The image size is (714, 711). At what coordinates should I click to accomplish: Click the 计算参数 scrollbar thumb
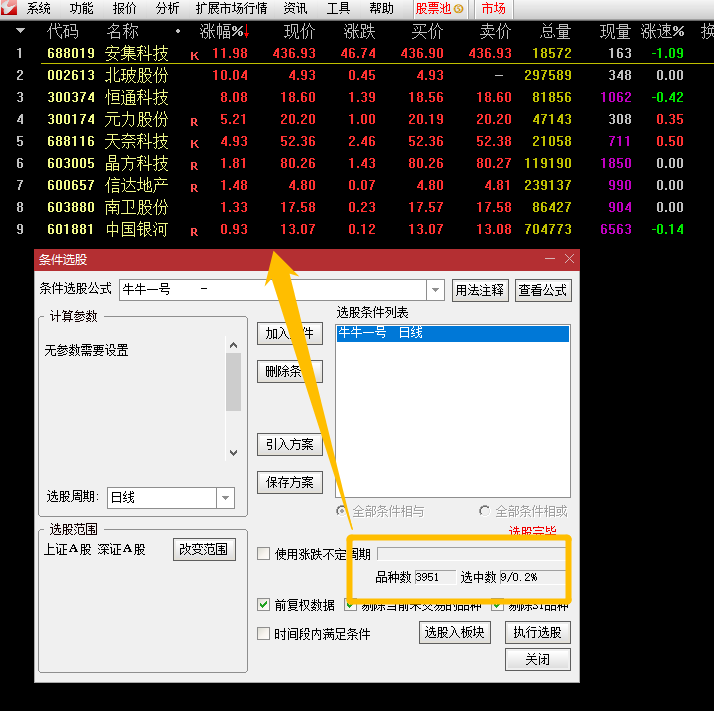[x=234, y=382]
